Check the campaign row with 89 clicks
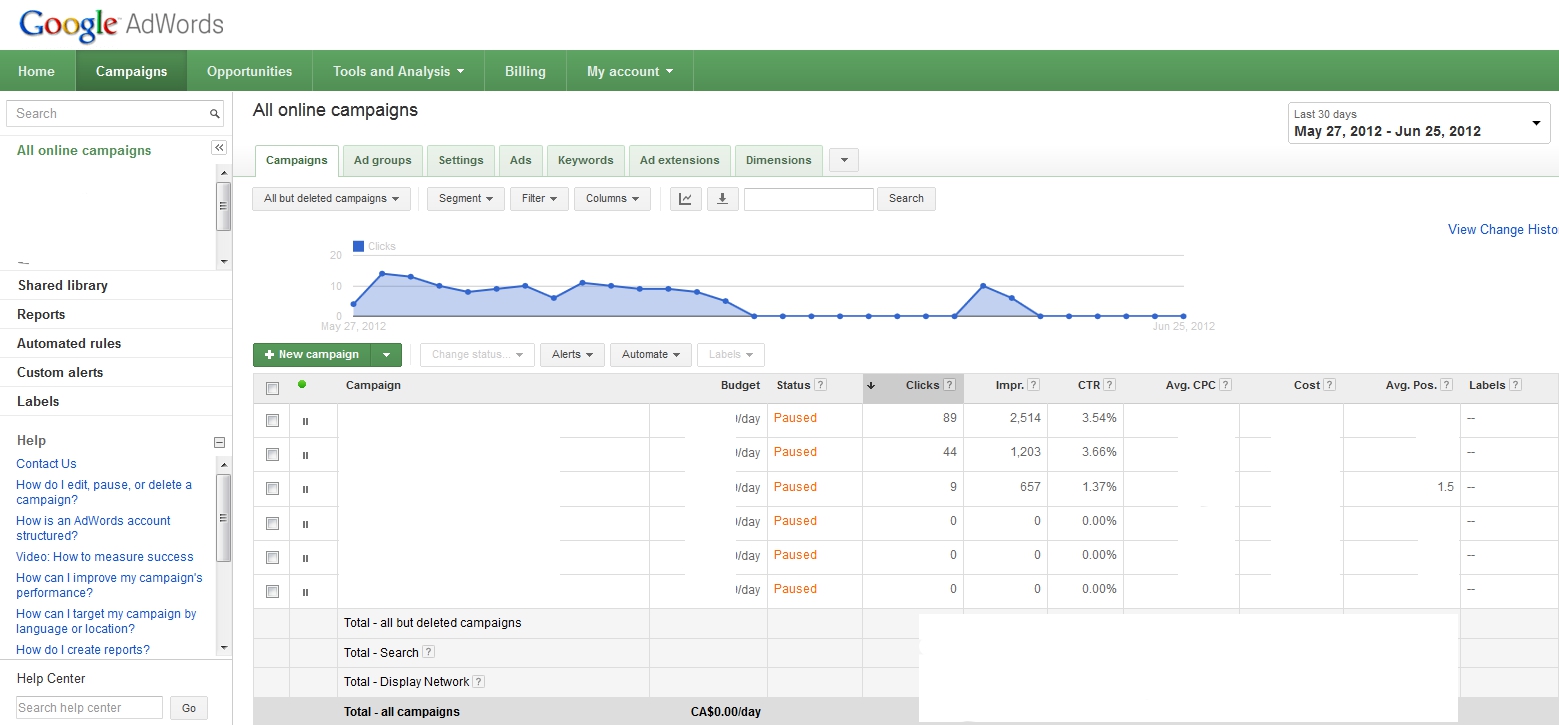This screenshot has width=1559, height=725. [x=272, y=421]
